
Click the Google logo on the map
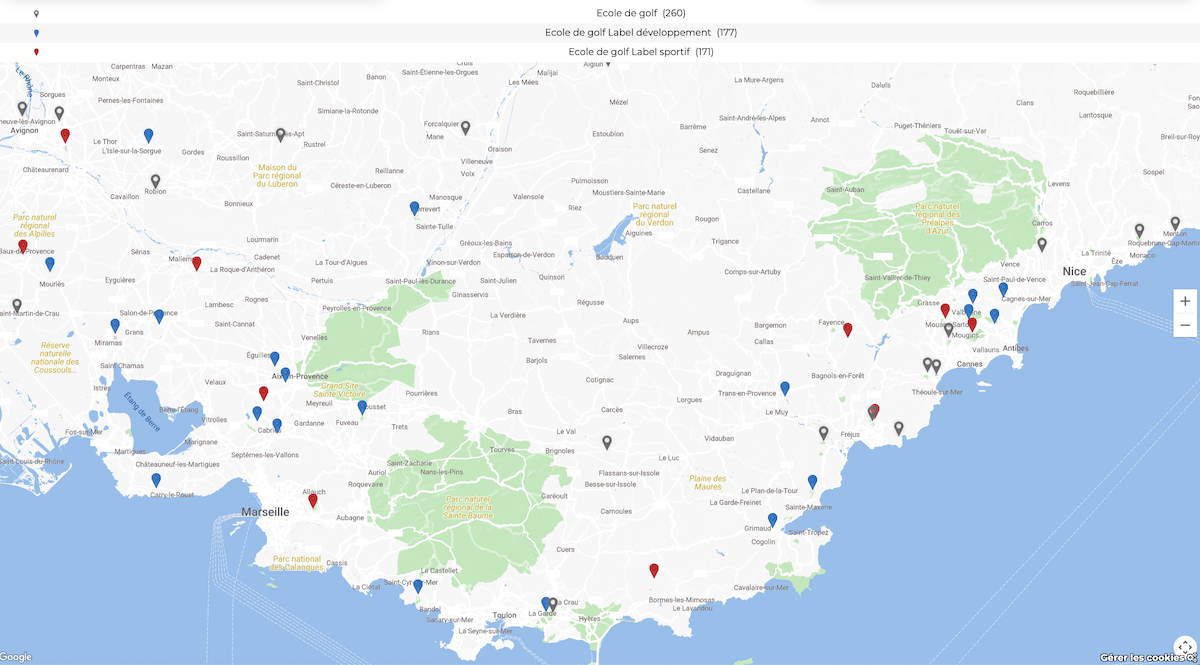click(x=17, y=657)
